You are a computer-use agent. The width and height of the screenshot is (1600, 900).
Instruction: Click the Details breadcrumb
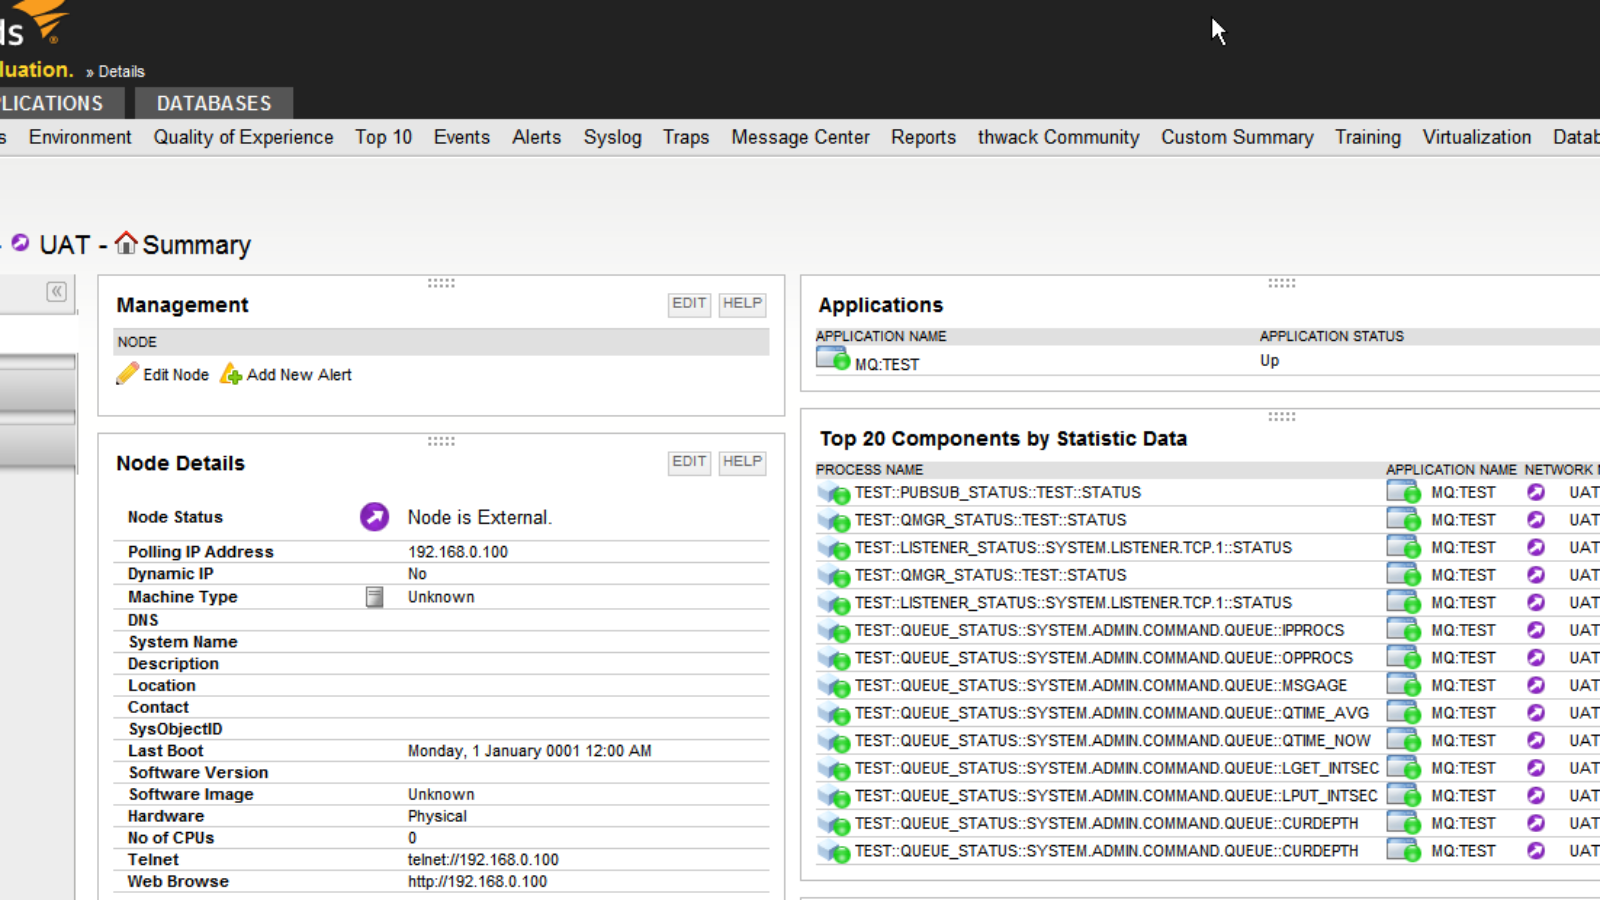(121, 72)
